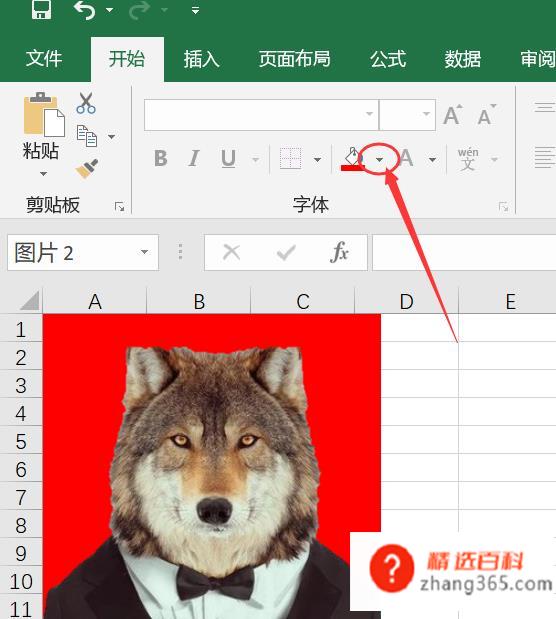556x619 pixels.
Task: Switch to the 插入 tab
Action: click(x=201, y=59)
